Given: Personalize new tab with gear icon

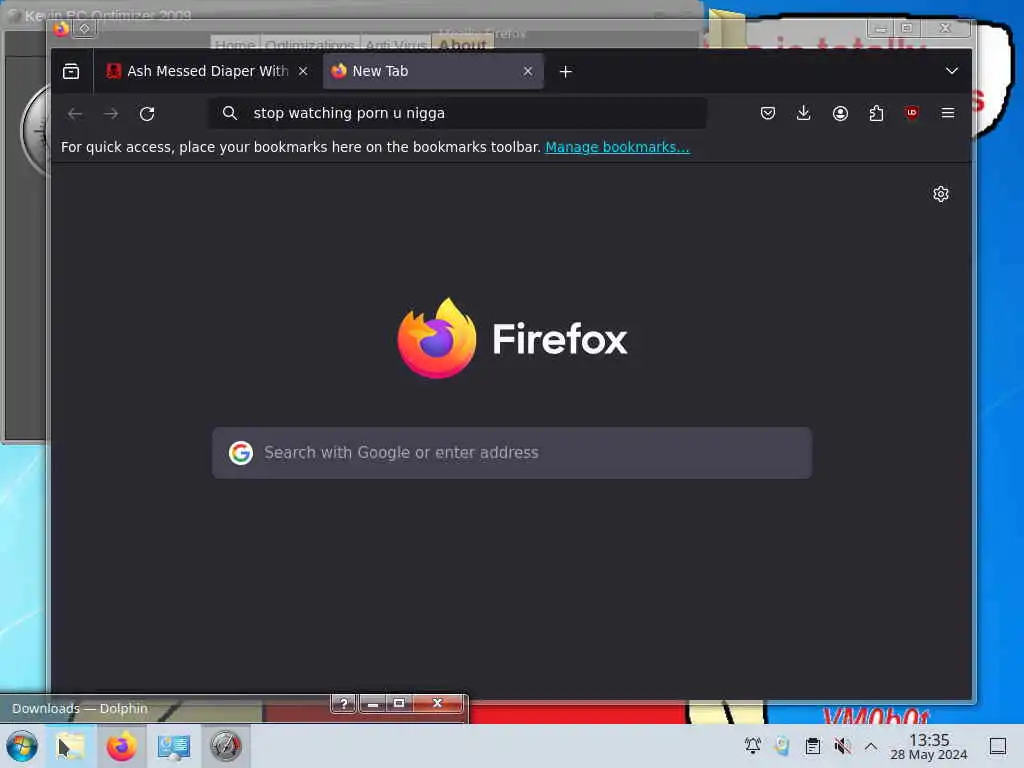Looking at the screenshot, I should pos(940,194).
